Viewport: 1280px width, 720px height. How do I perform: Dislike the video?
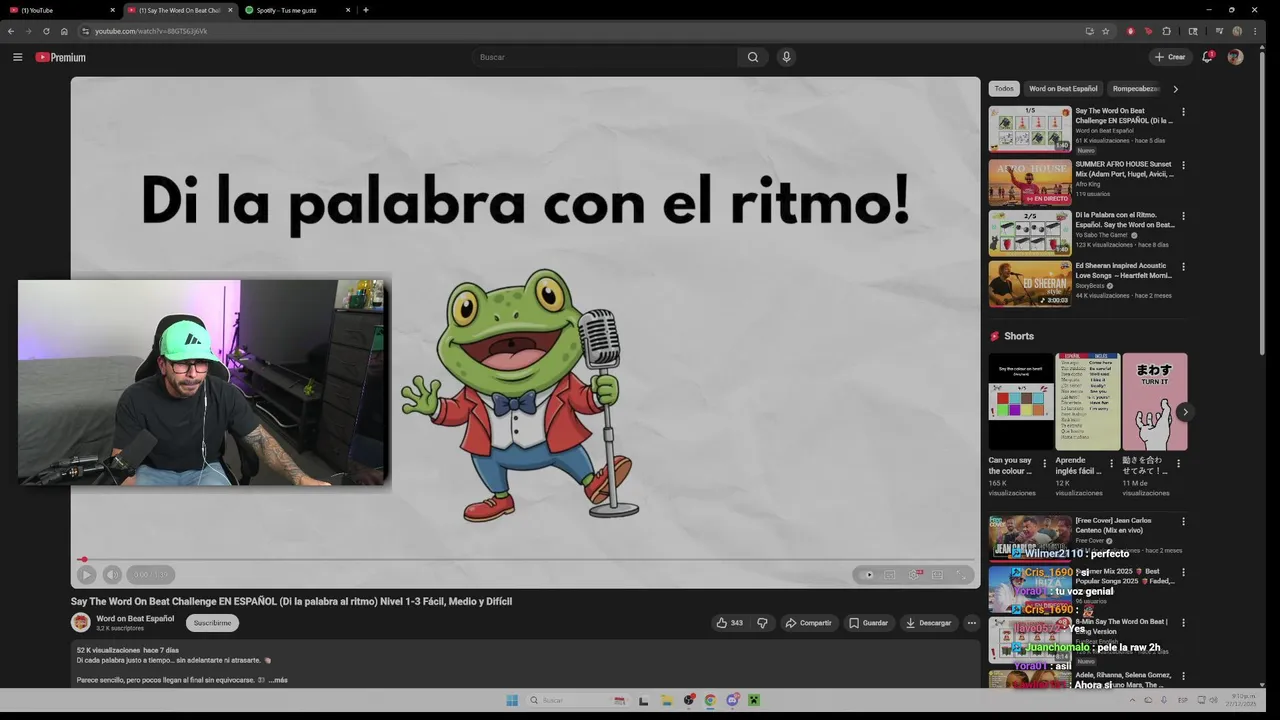pyautogui.click(x=762, y=623)
